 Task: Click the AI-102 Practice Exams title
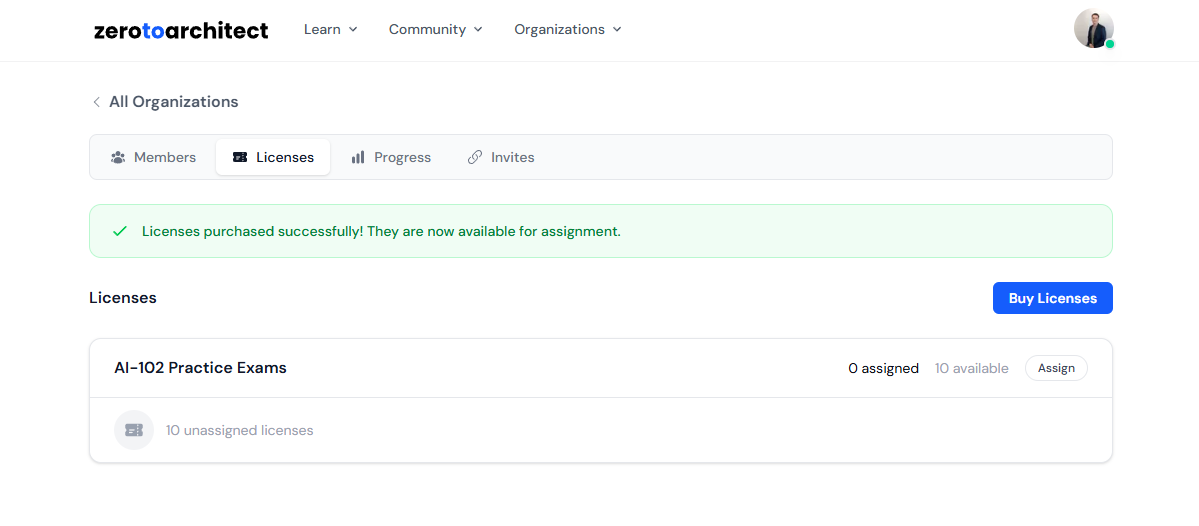tap(200, 368)
